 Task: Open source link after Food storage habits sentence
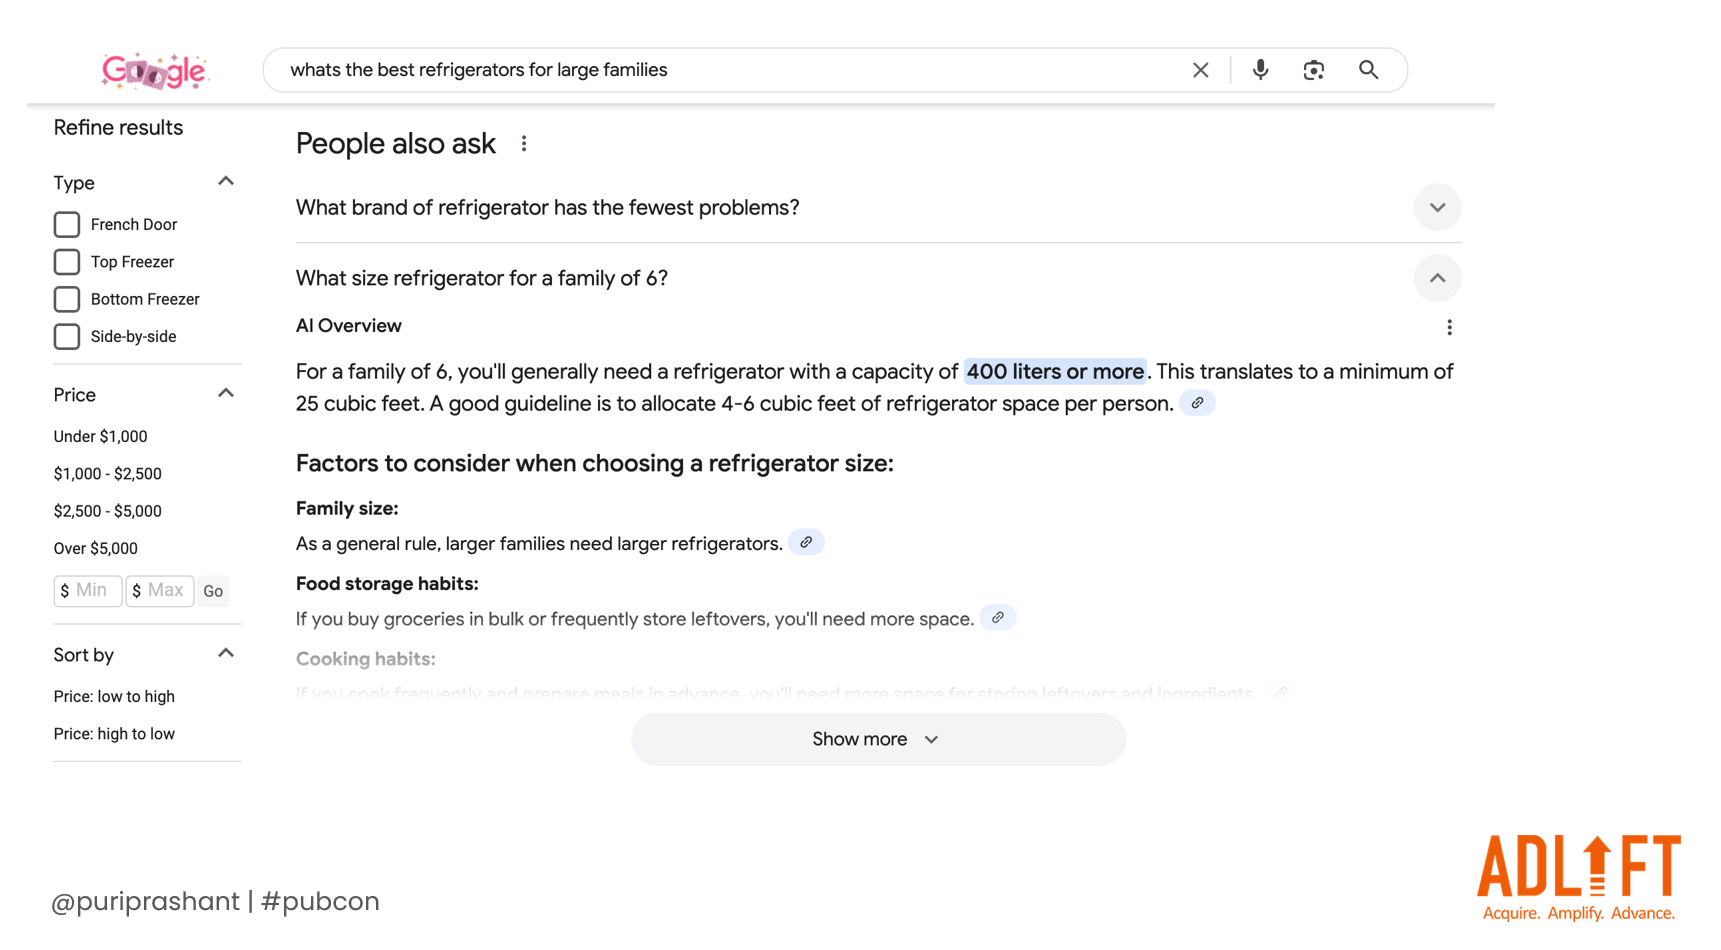[997, 618]
